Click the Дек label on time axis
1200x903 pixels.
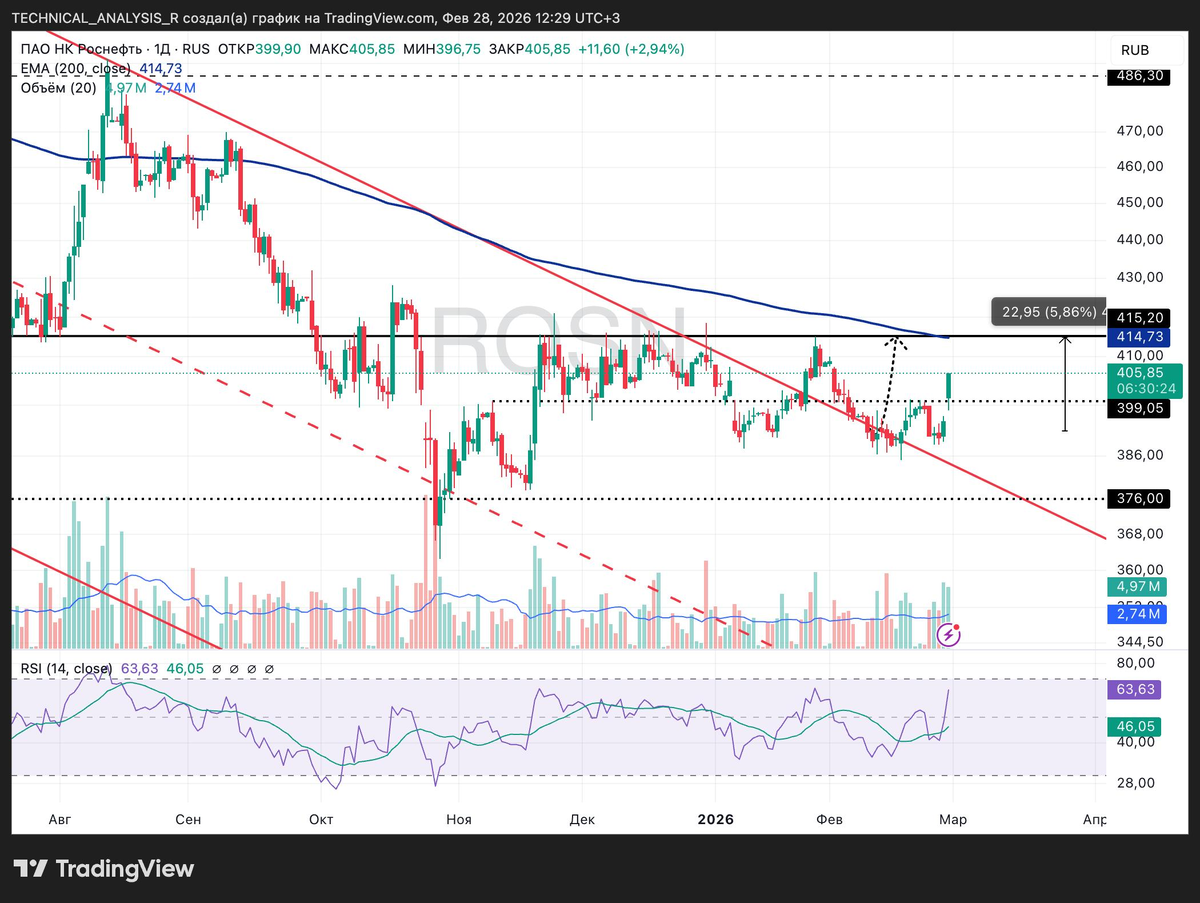click(x=582, y=819)
